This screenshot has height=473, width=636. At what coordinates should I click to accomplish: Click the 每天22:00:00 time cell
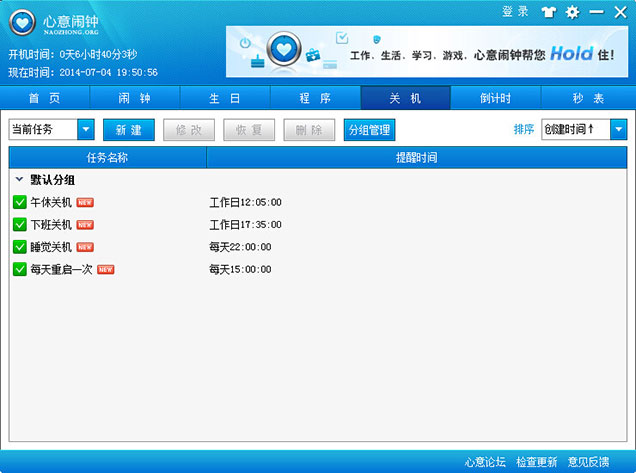click(x=240, y=247)
